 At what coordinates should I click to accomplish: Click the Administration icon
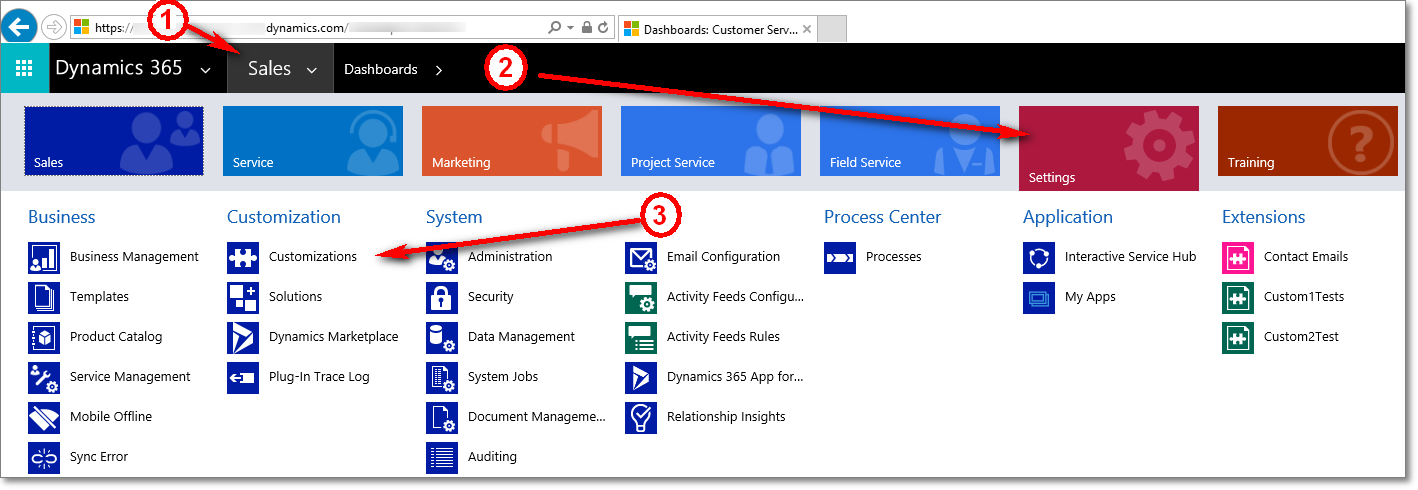click(442, 257)
